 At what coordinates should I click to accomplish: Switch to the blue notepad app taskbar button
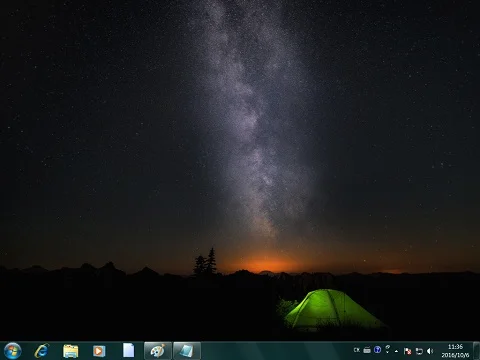[187, 351]
